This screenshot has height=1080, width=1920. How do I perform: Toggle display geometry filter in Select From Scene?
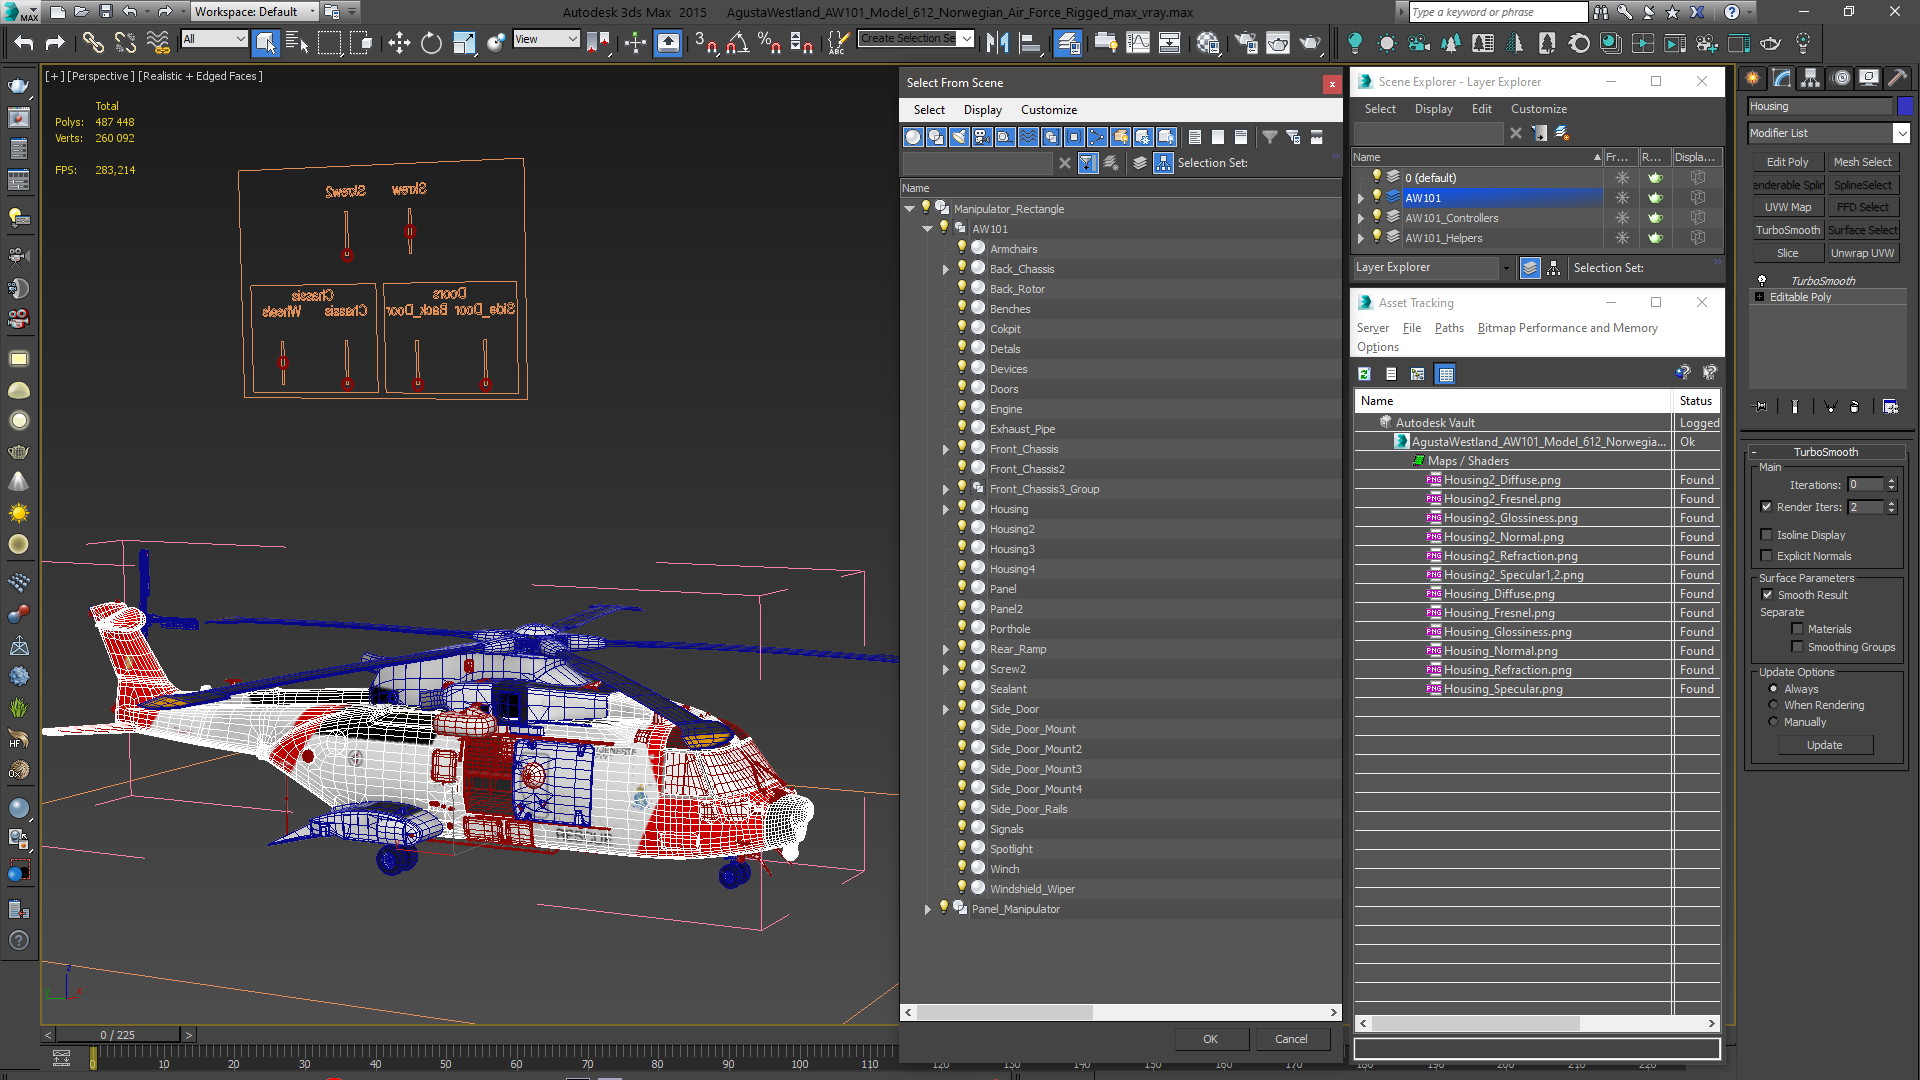click(x=913, y=137)
